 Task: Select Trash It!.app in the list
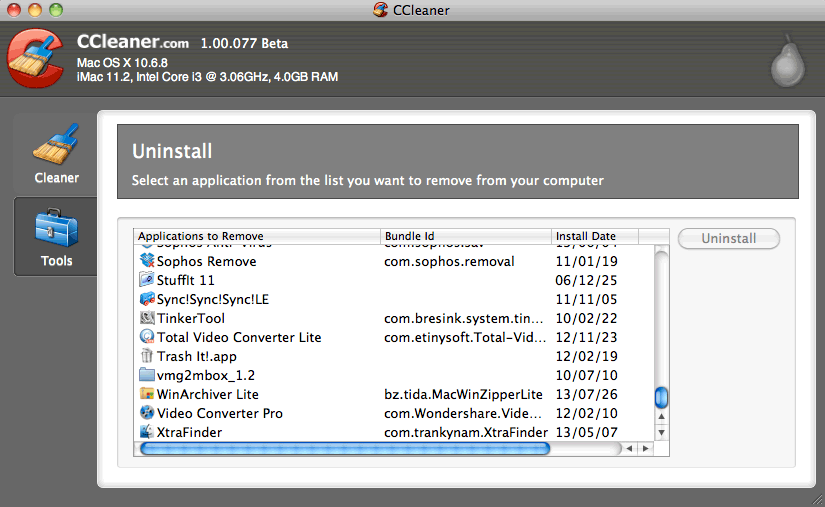click(x=197, y=357)
